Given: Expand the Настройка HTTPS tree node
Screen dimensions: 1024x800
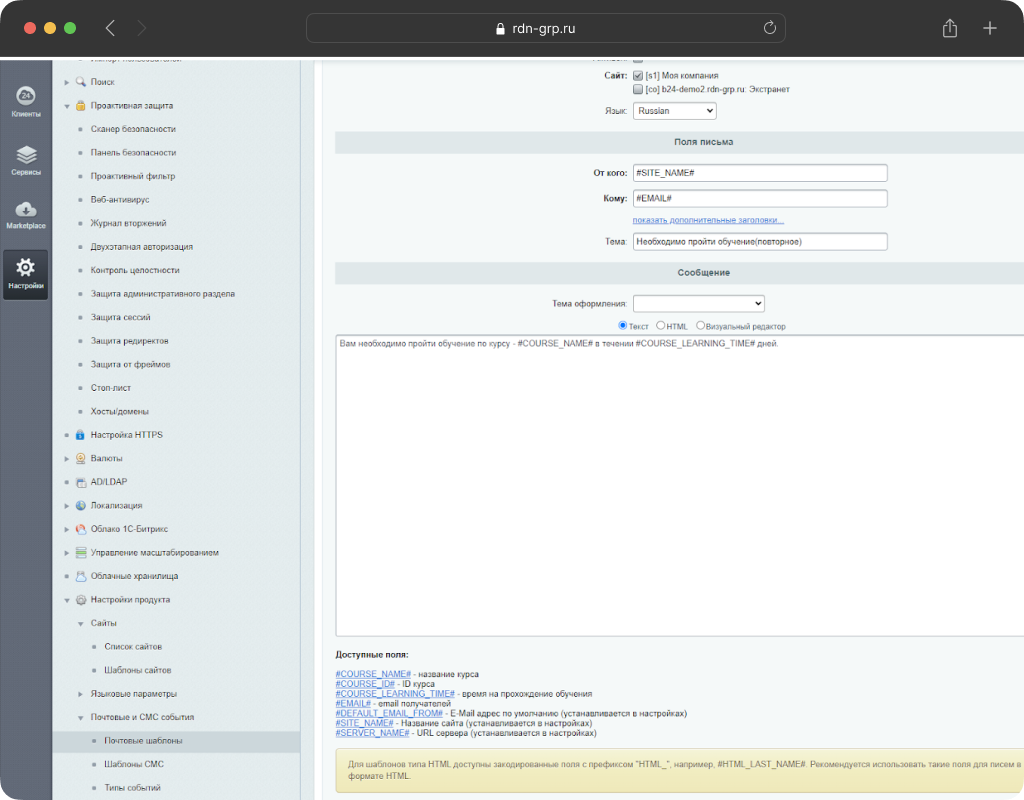Looking at the screenshot, I should tap(67, 435).
